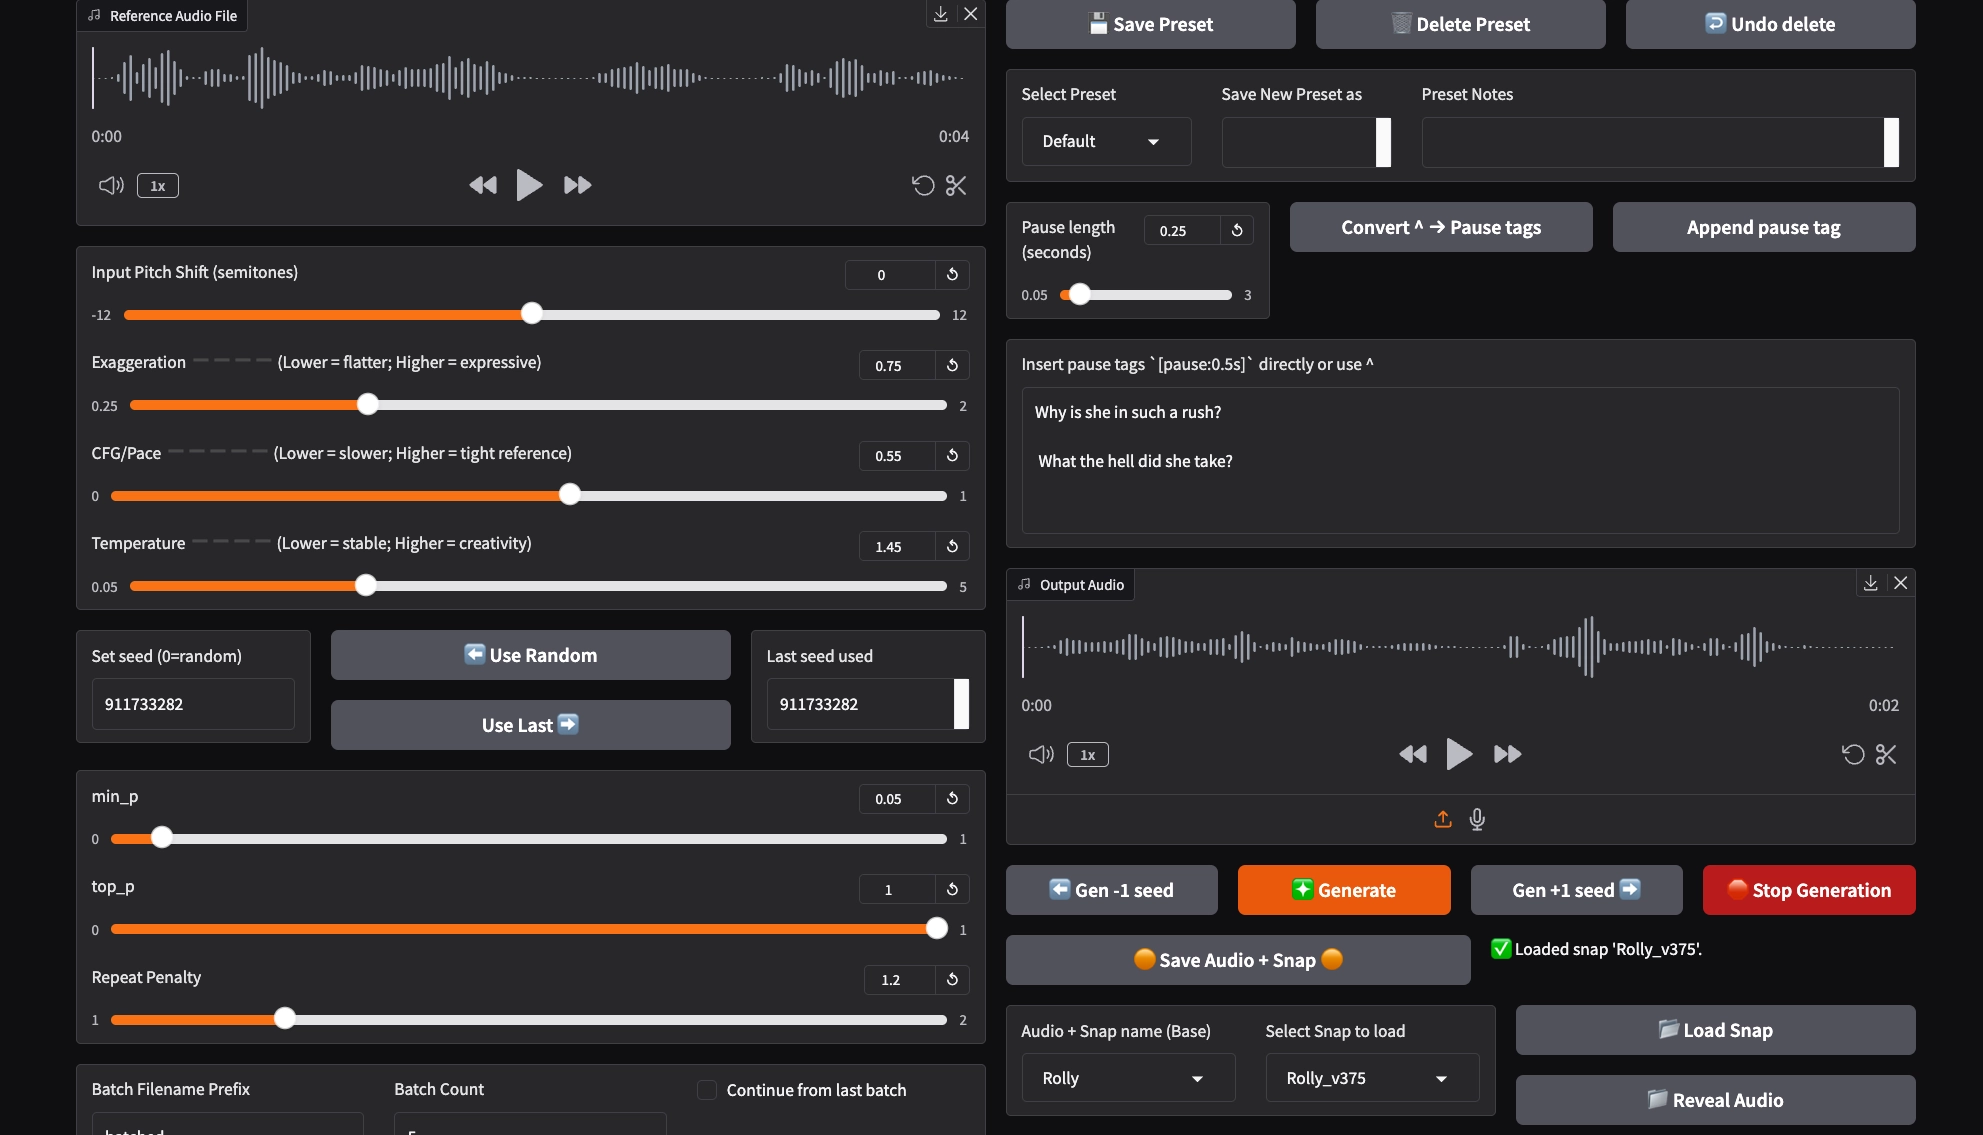The width and height of the screenshot is (1983, 1135).
Task: Reset min_p value to default
Action: [x=952, y=798]
